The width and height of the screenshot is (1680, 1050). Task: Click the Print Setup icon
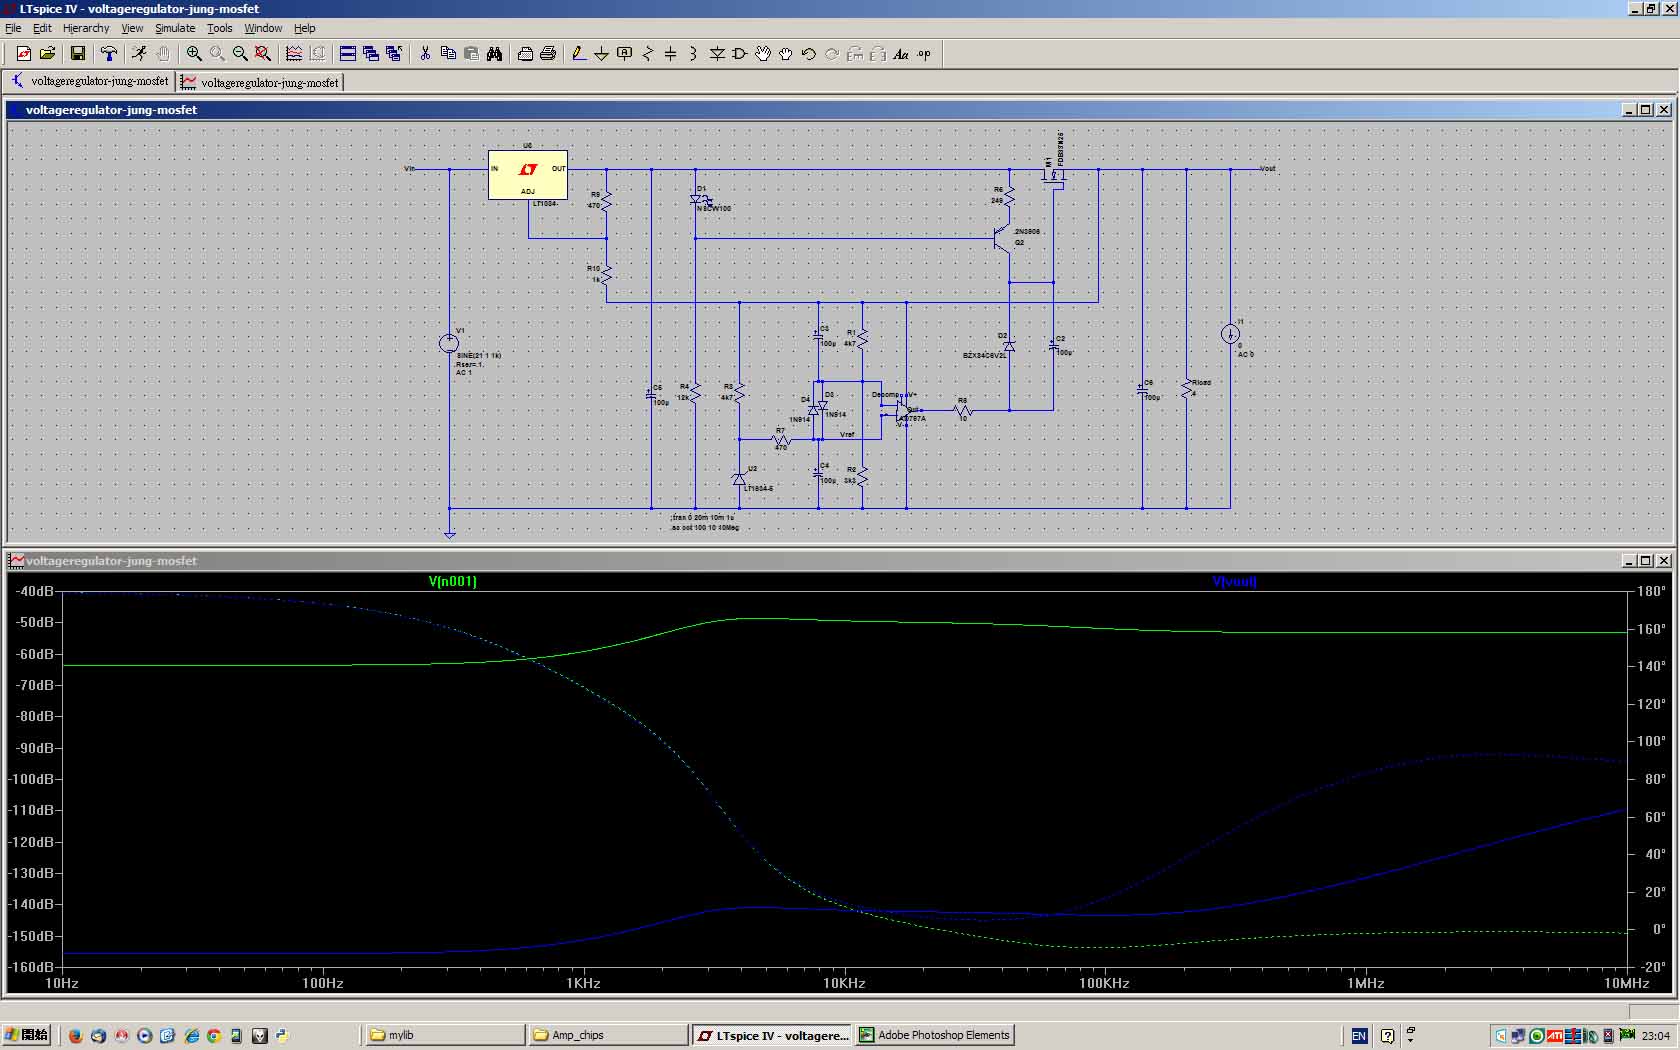(525, 54)
